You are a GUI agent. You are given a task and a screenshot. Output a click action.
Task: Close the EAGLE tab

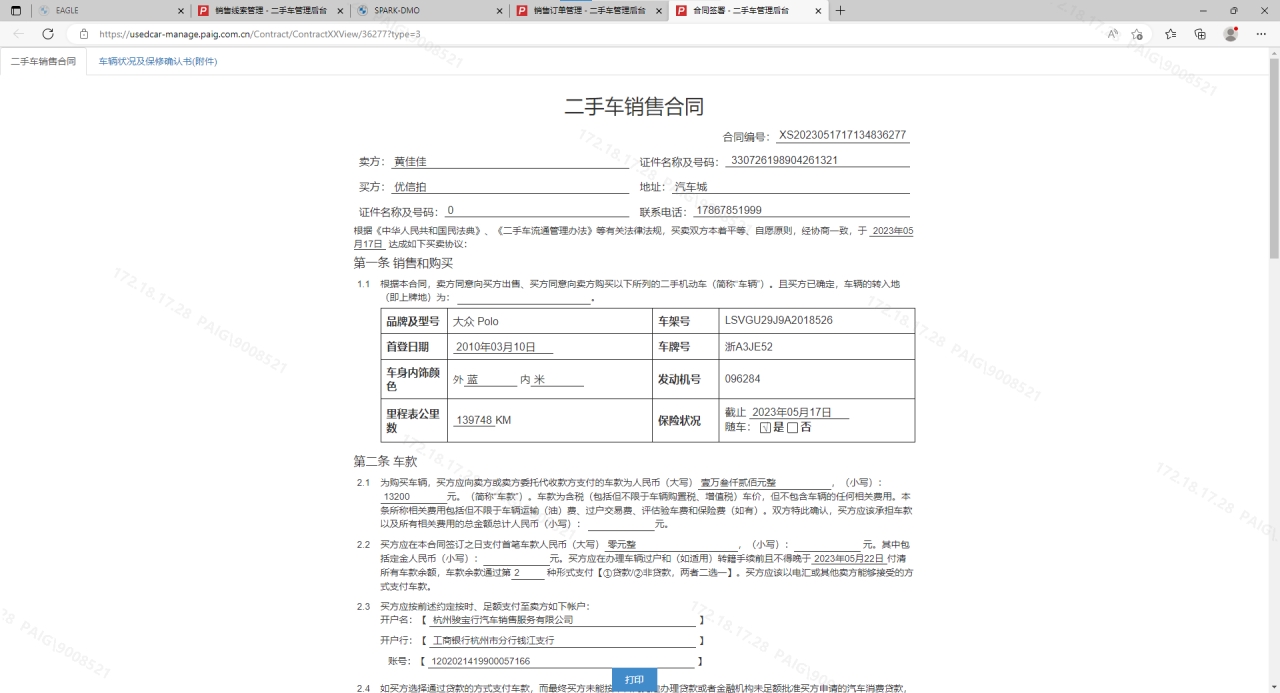181,10
